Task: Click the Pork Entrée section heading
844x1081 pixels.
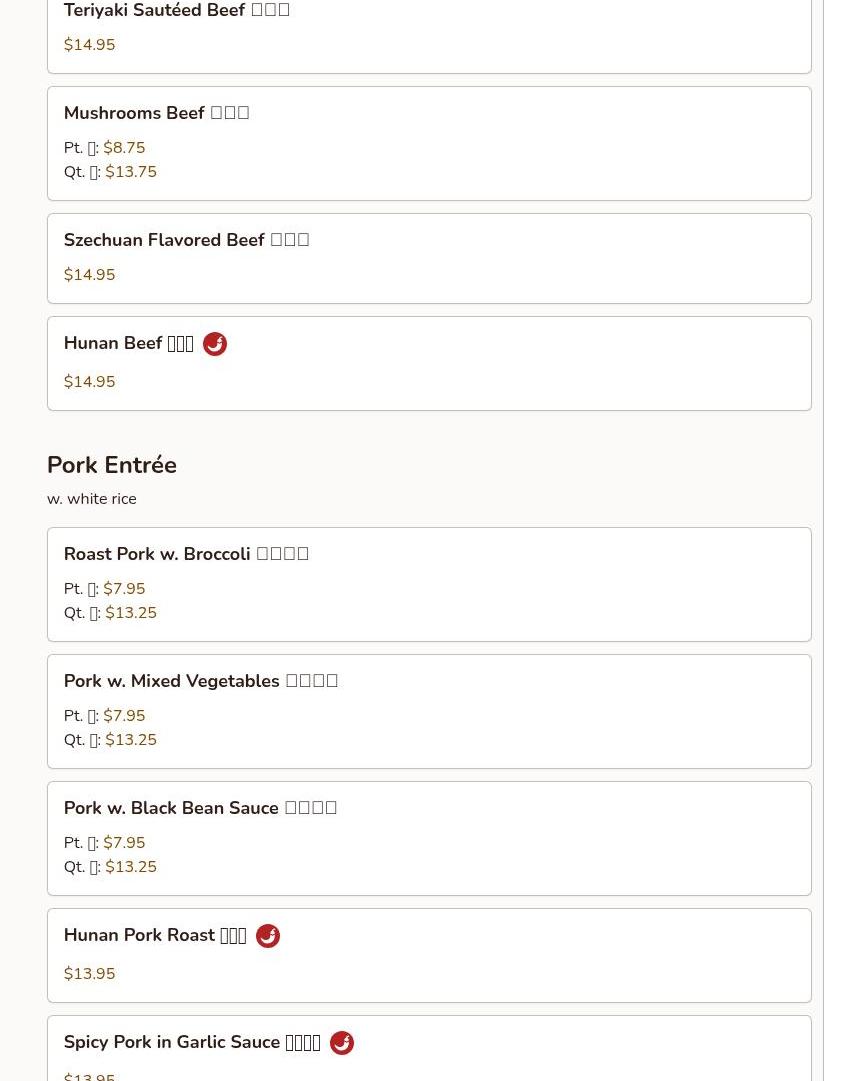Action: point(112,465)
